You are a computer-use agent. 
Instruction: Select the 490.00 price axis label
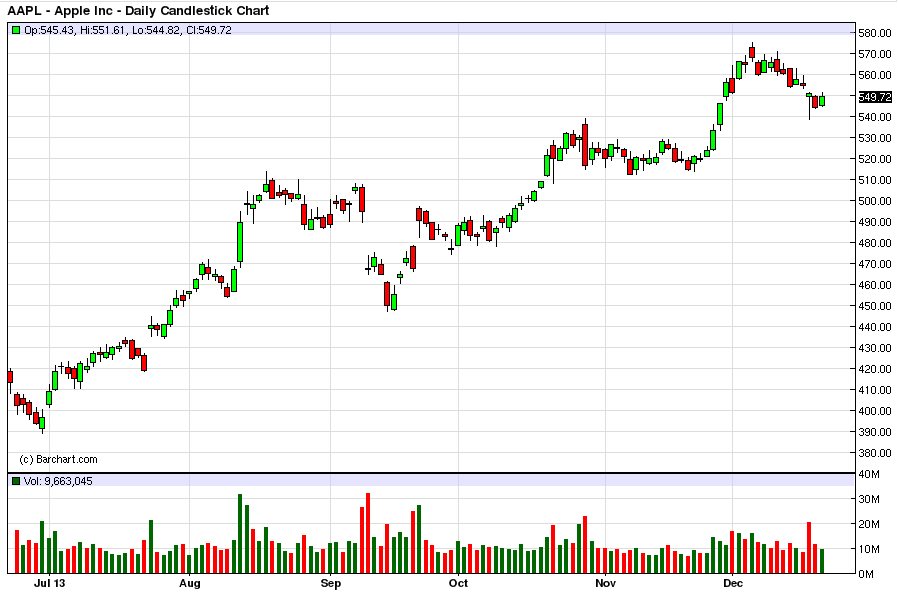coord(875,222)
